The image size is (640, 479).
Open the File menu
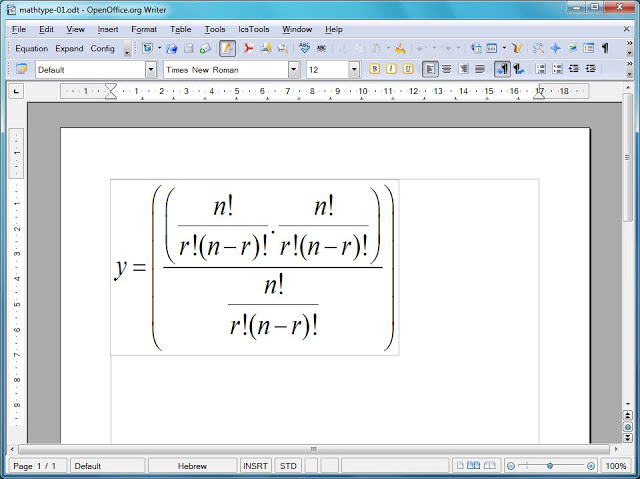pyautogui.click(x=19, y=29)
